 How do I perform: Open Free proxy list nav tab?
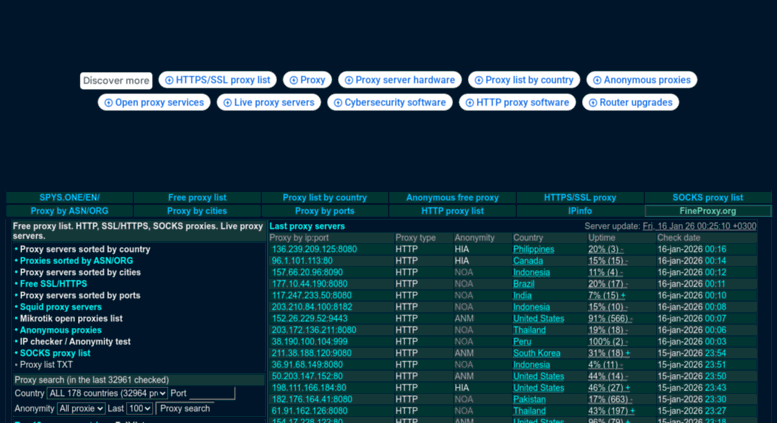(x=197, y=198)
